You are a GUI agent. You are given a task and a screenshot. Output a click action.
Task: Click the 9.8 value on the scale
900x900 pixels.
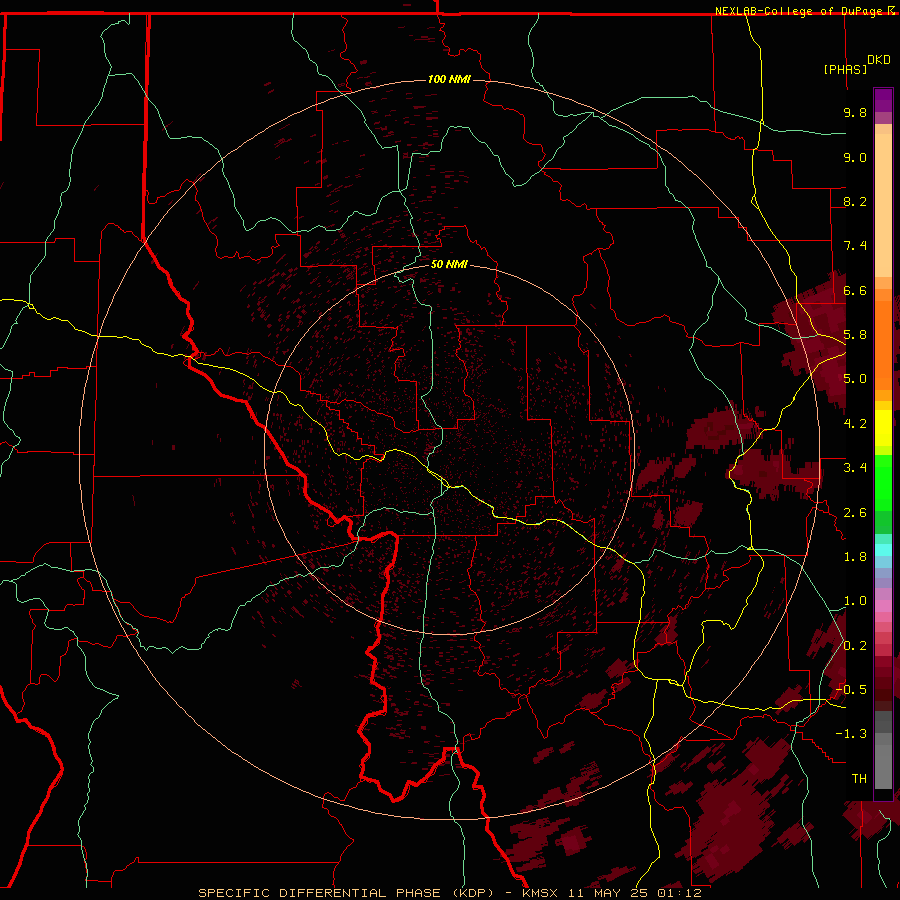pos(855,112)
